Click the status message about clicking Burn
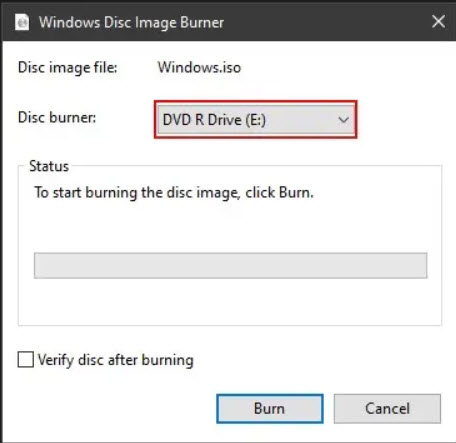Screen dimensions: 456x443 click(x=174, y=193)
